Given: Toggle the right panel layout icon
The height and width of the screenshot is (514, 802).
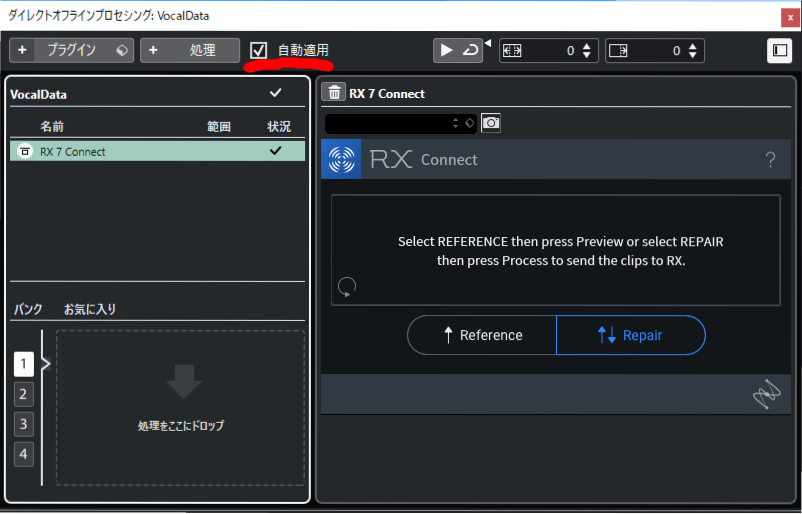Looking at the screenshot, I should [779, 50].
